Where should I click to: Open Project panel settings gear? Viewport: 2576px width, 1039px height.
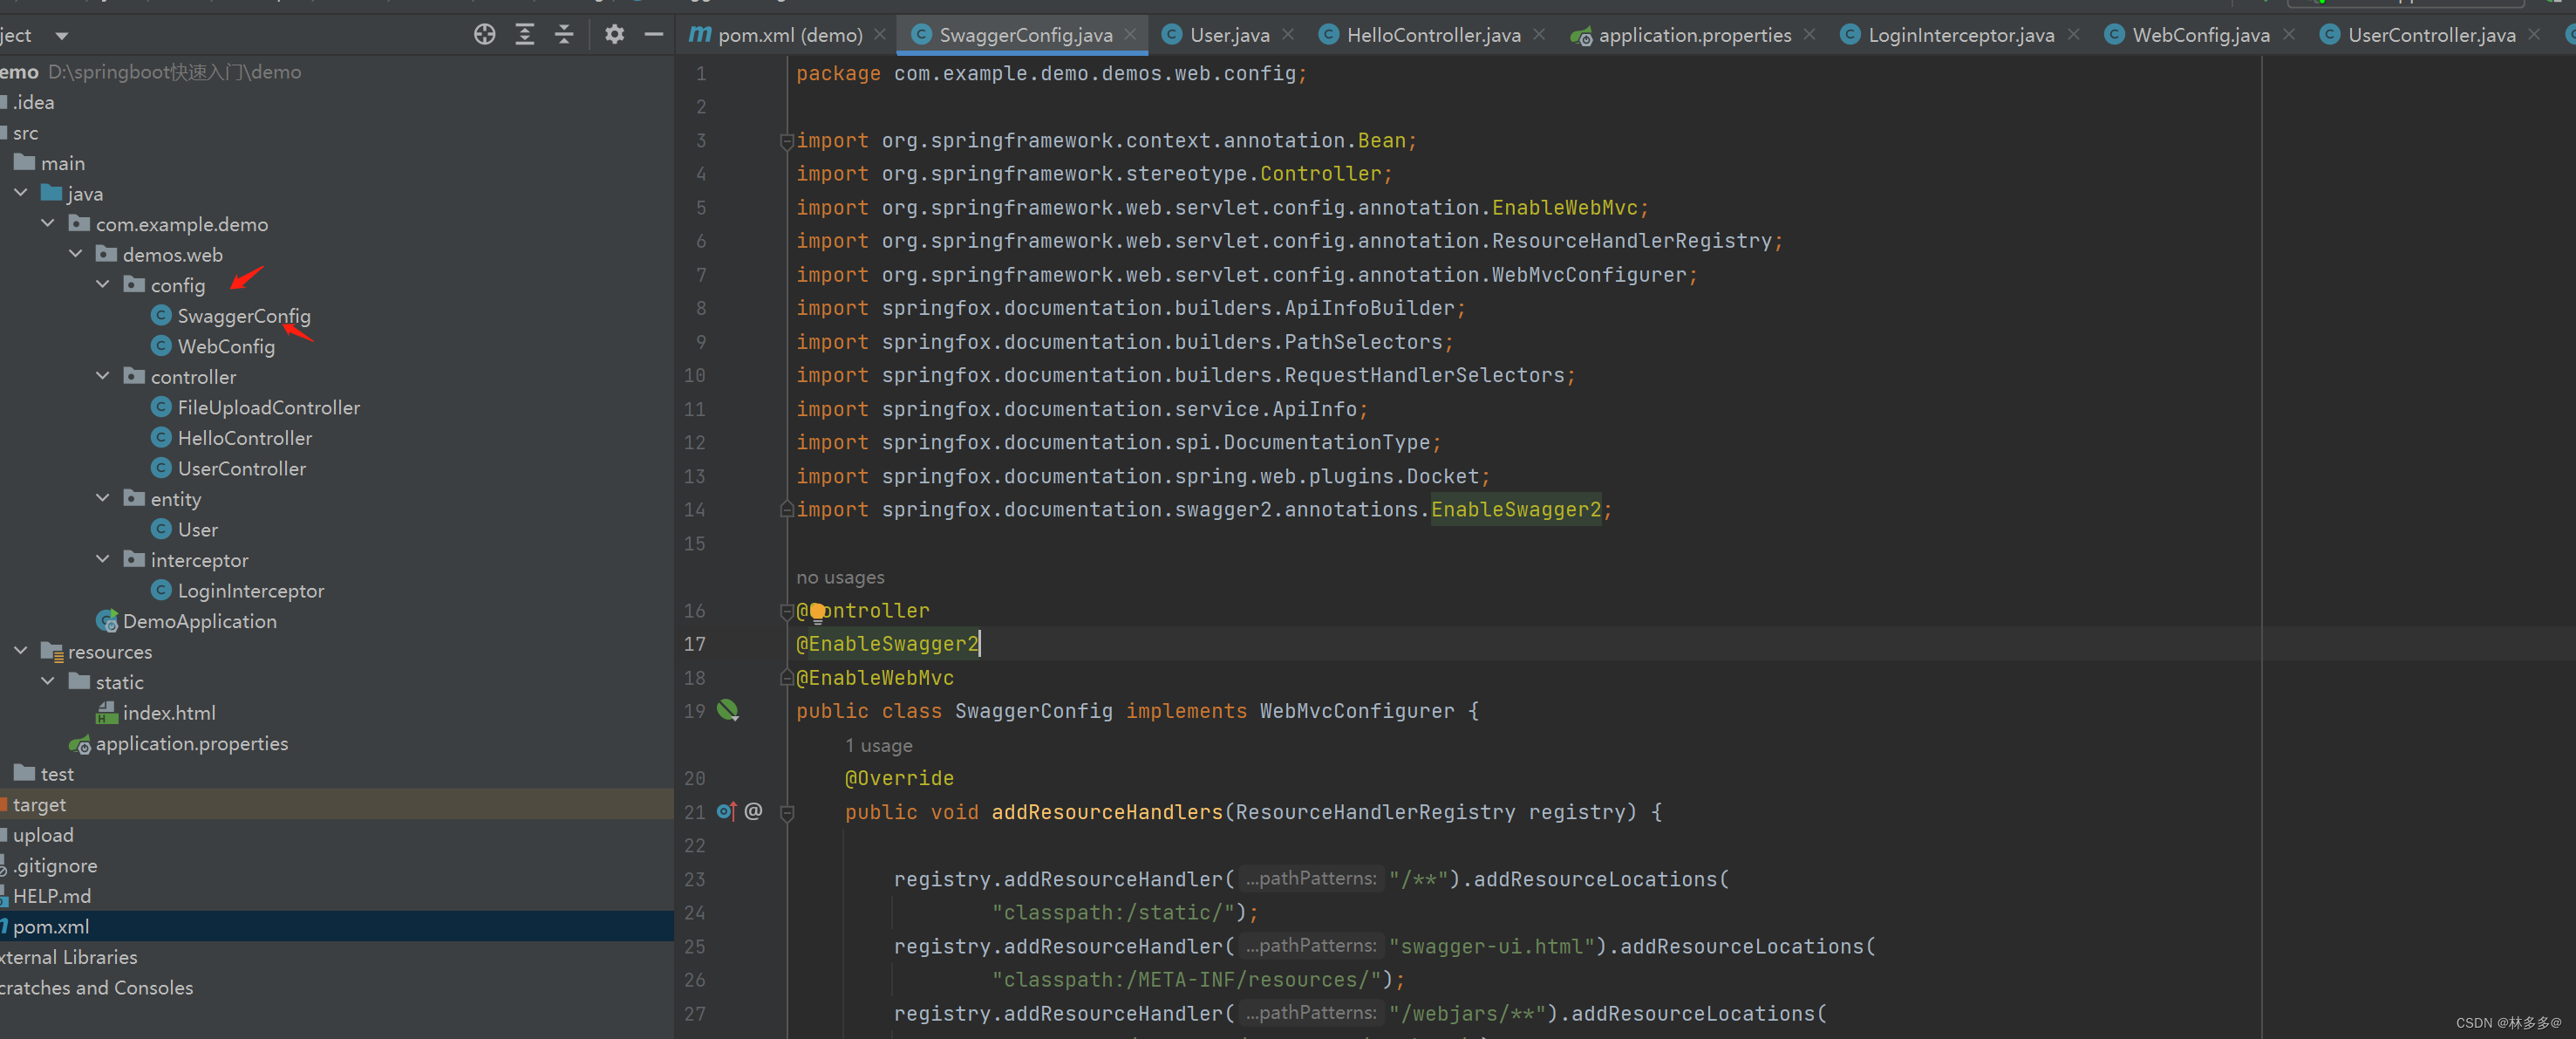pos(614,35)
